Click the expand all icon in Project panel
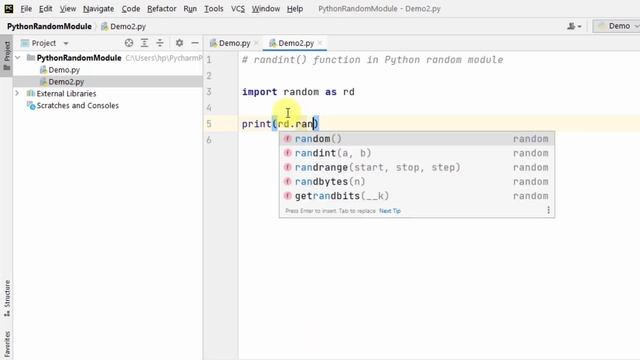The image size is (640, 360). point(144,43)
